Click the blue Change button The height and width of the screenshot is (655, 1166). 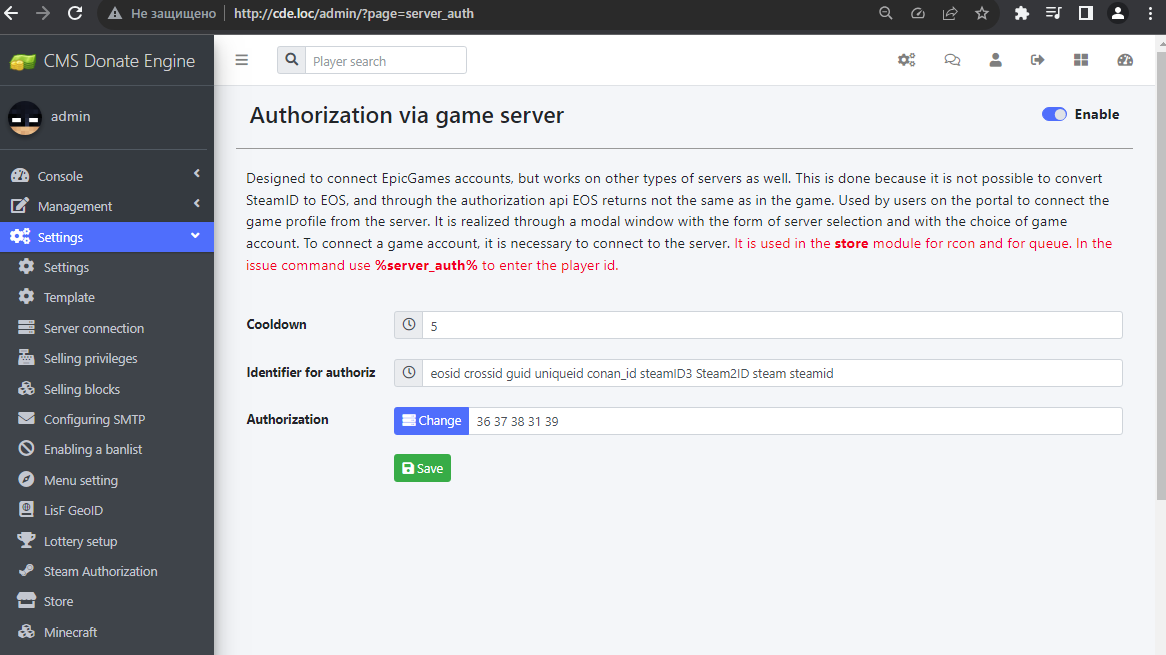coord(431,421)
